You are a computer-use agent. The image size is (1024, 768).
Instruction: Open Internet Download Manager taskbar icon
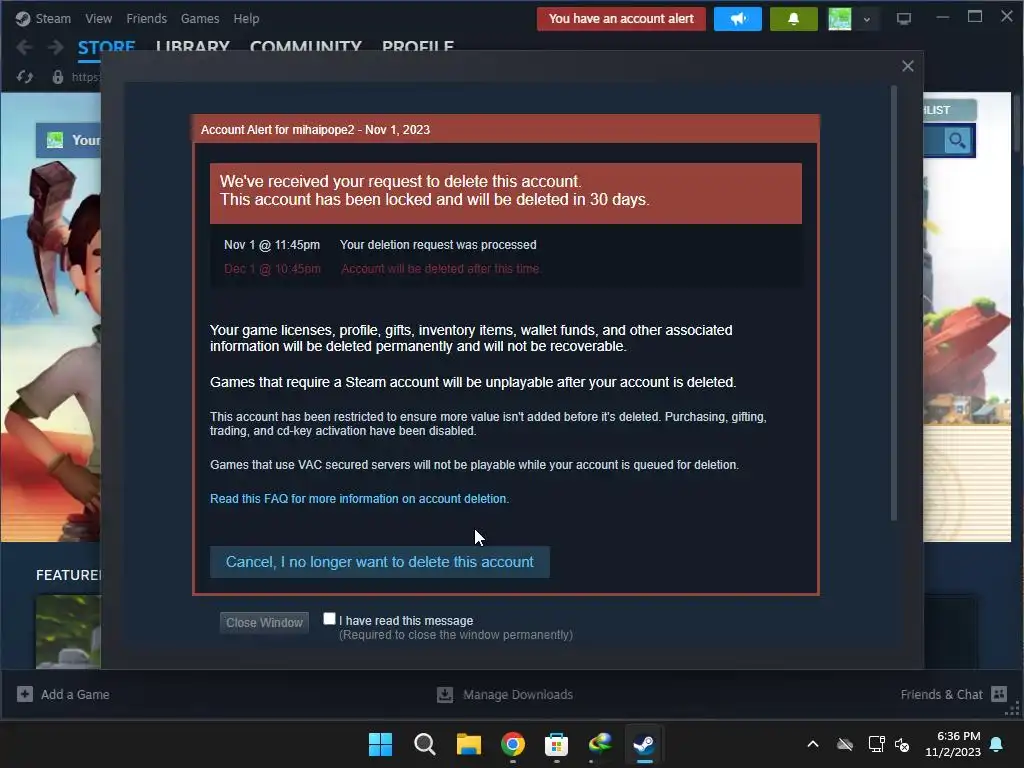click(600, 744)
